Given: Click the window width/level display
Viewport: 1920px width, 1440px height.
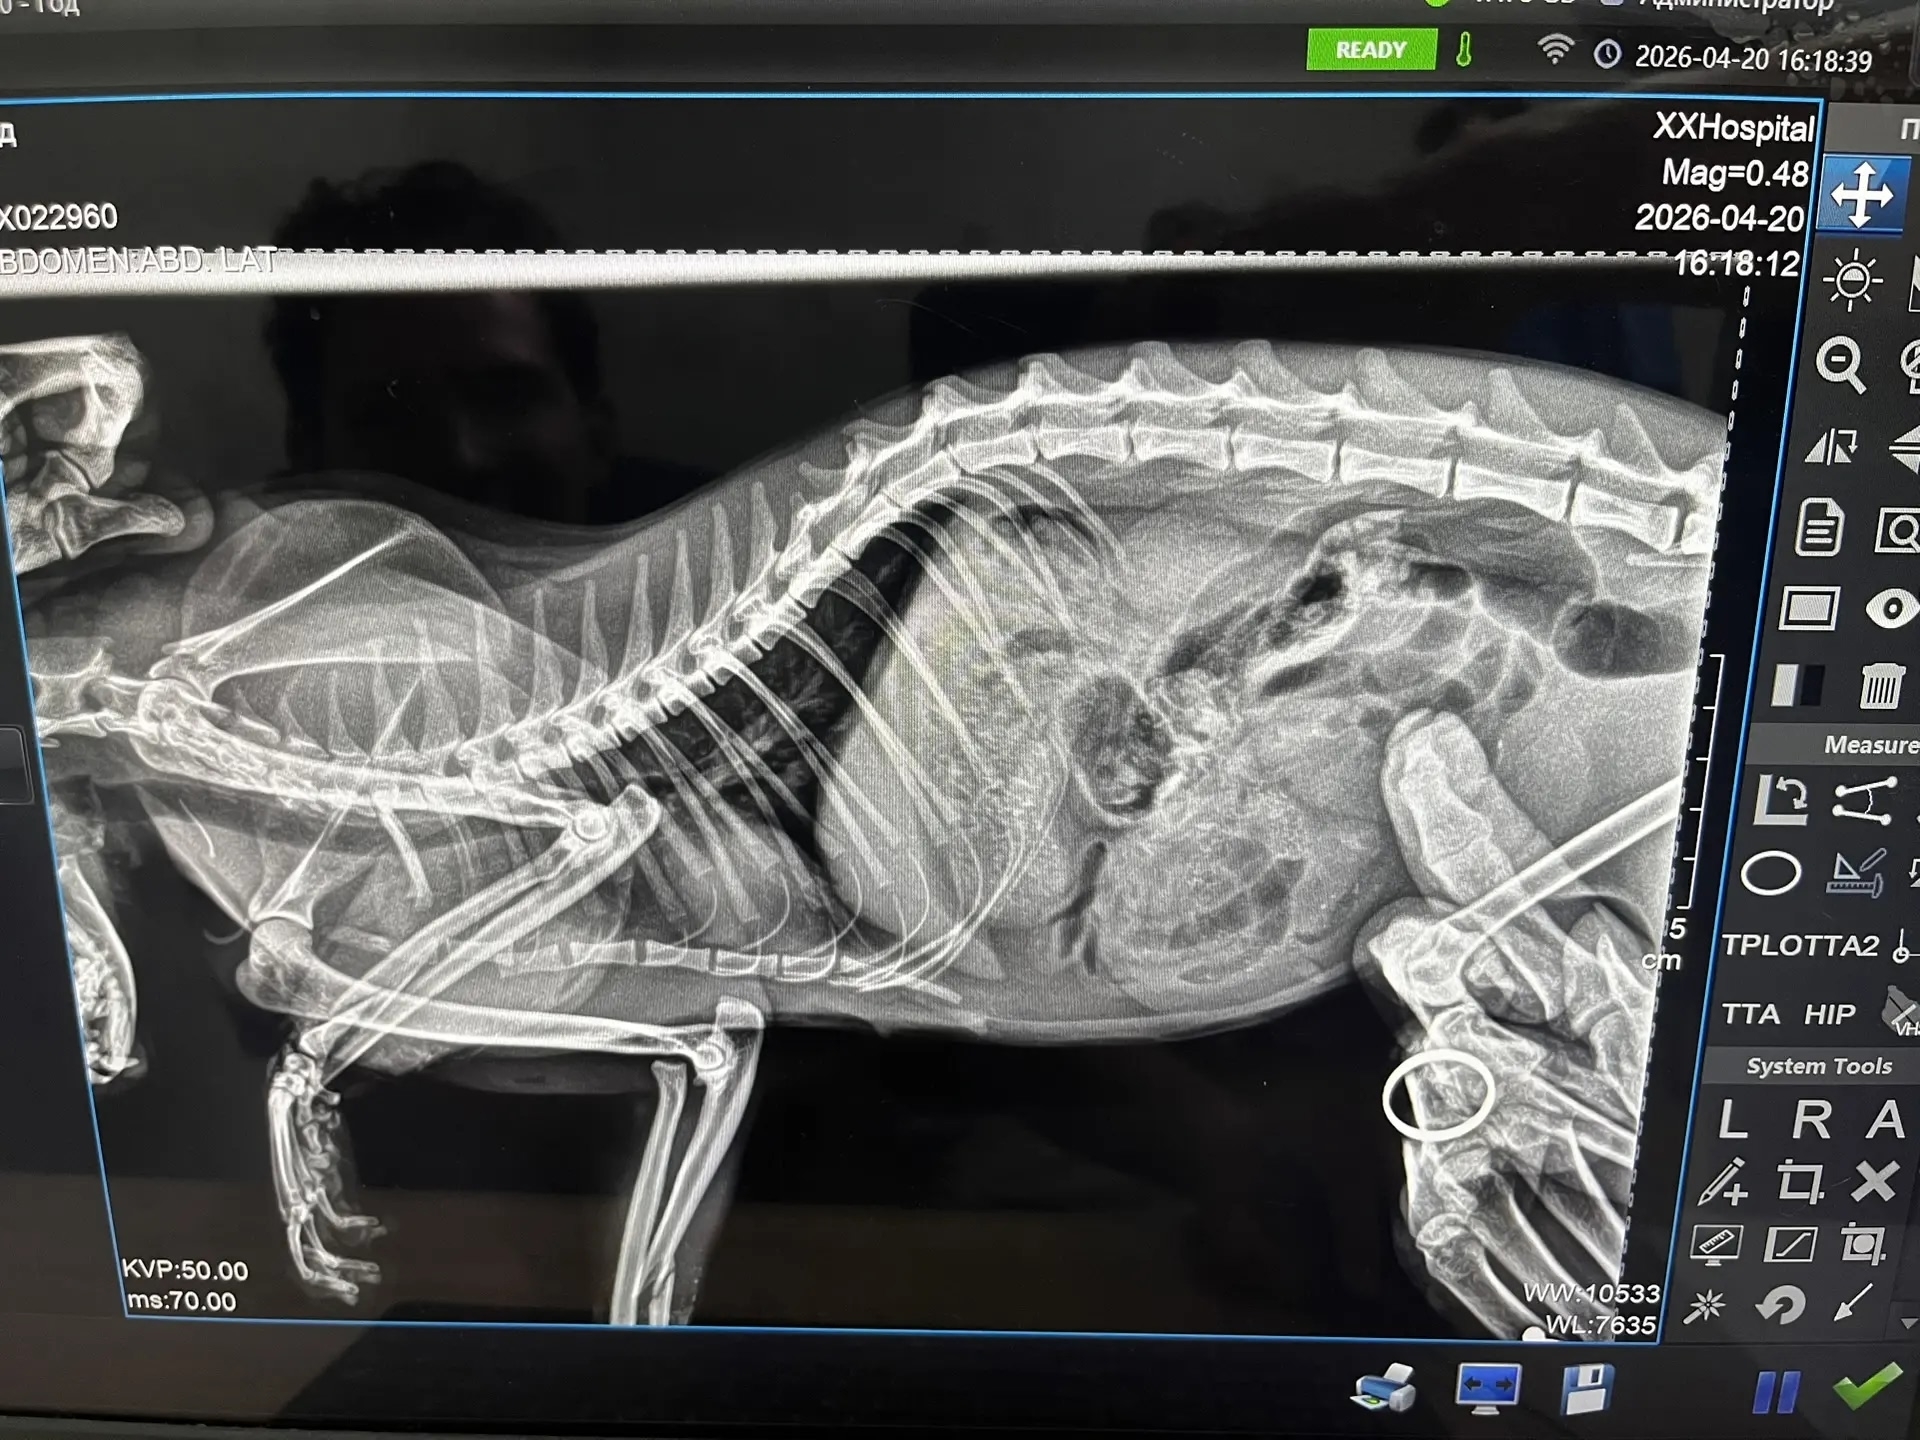Looking at the screenshot, I should pos(1590,1309).
